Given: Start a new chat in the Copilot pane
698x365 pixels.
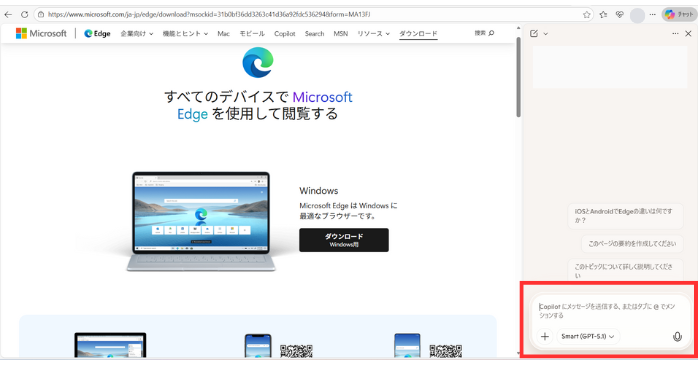Looking at the screenshot, I should 534,33.
